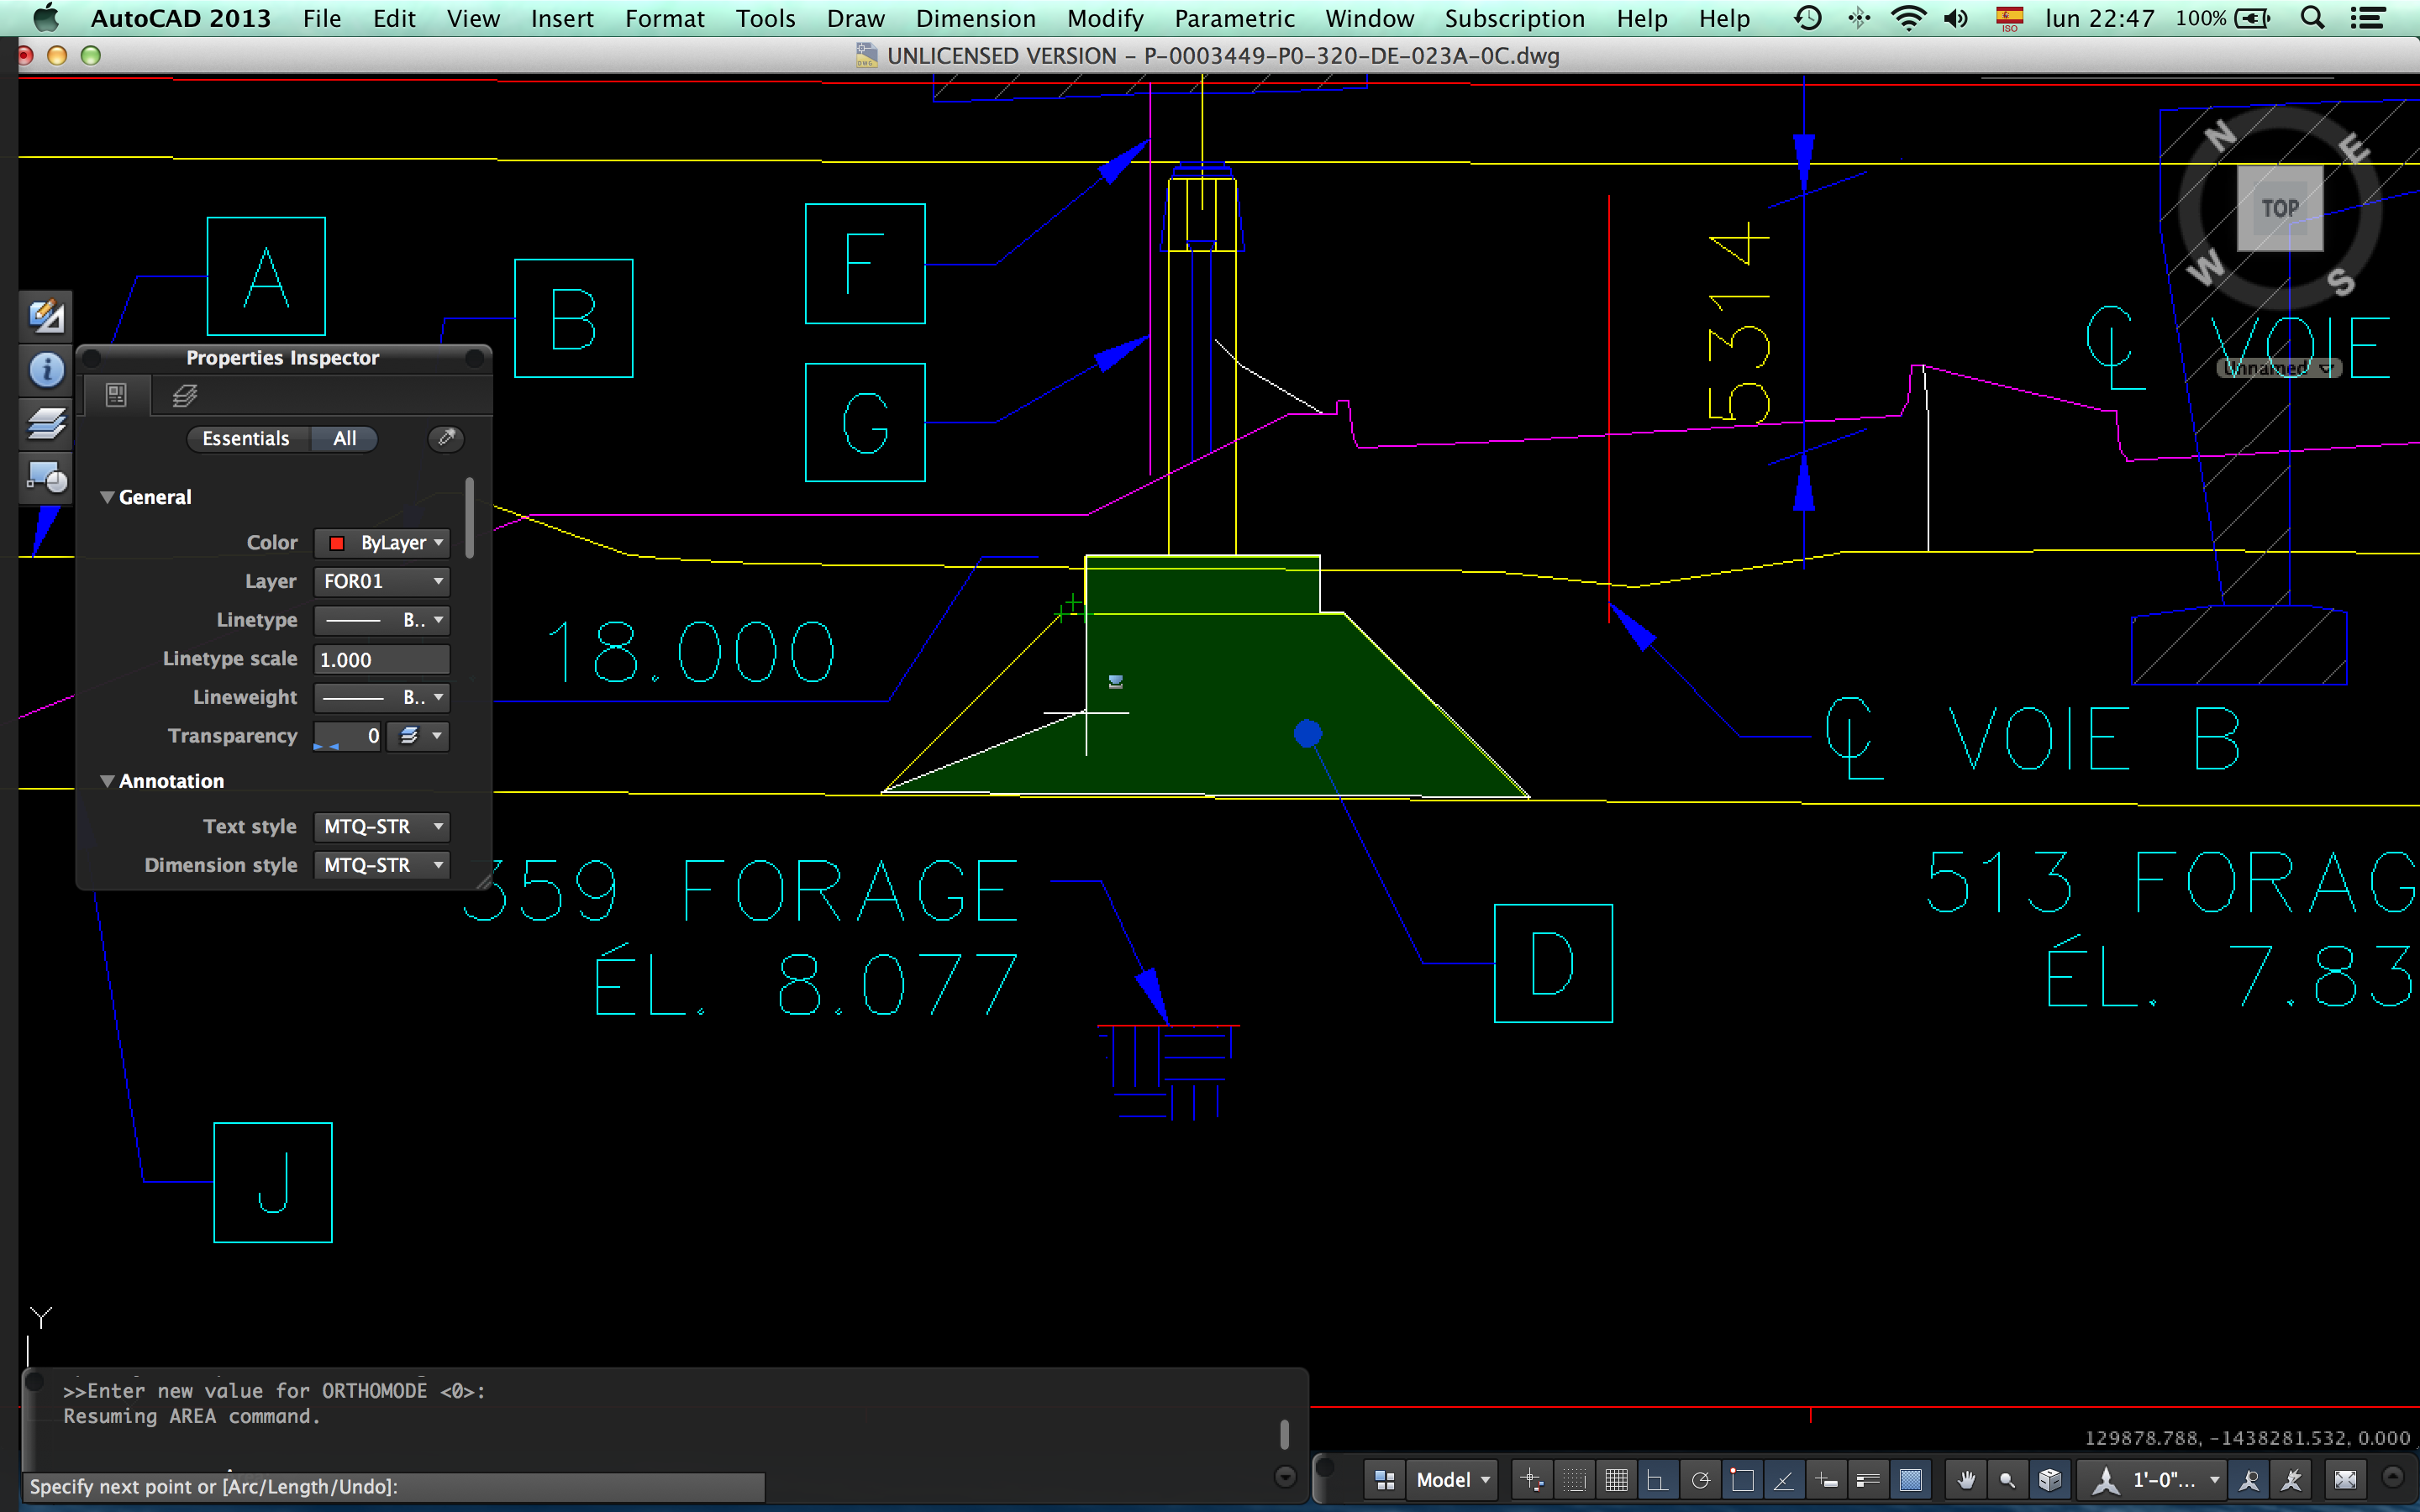This screenshot has height=1512, width=2420.
Task: Click the Transparency value slider field
Action: pyautogui.click(x=347, y=736)
